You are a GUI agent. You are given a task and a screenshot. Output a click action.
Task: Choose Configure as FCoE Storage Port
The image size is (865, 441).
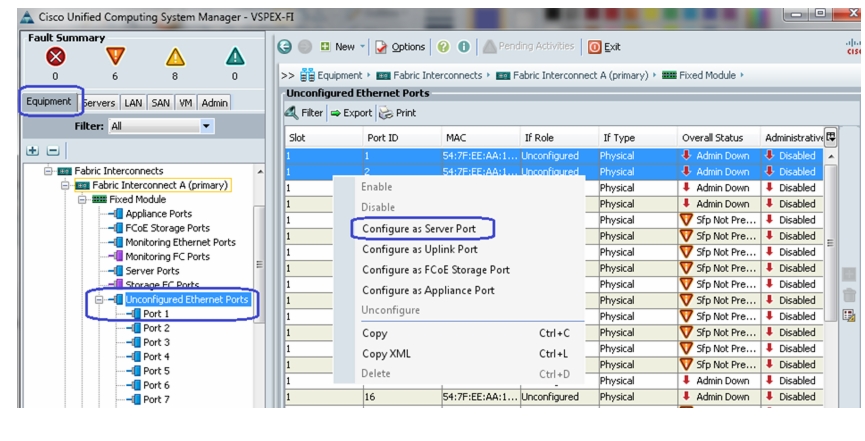[x=436, y=270]
